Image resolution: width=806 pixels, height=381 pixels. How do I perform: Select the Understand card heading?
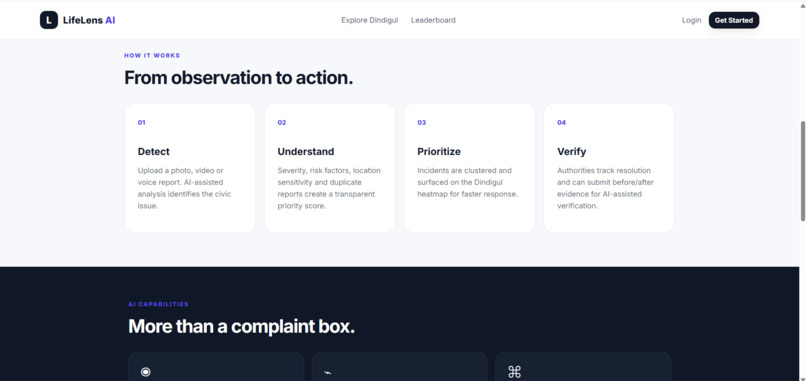[306, 152]
